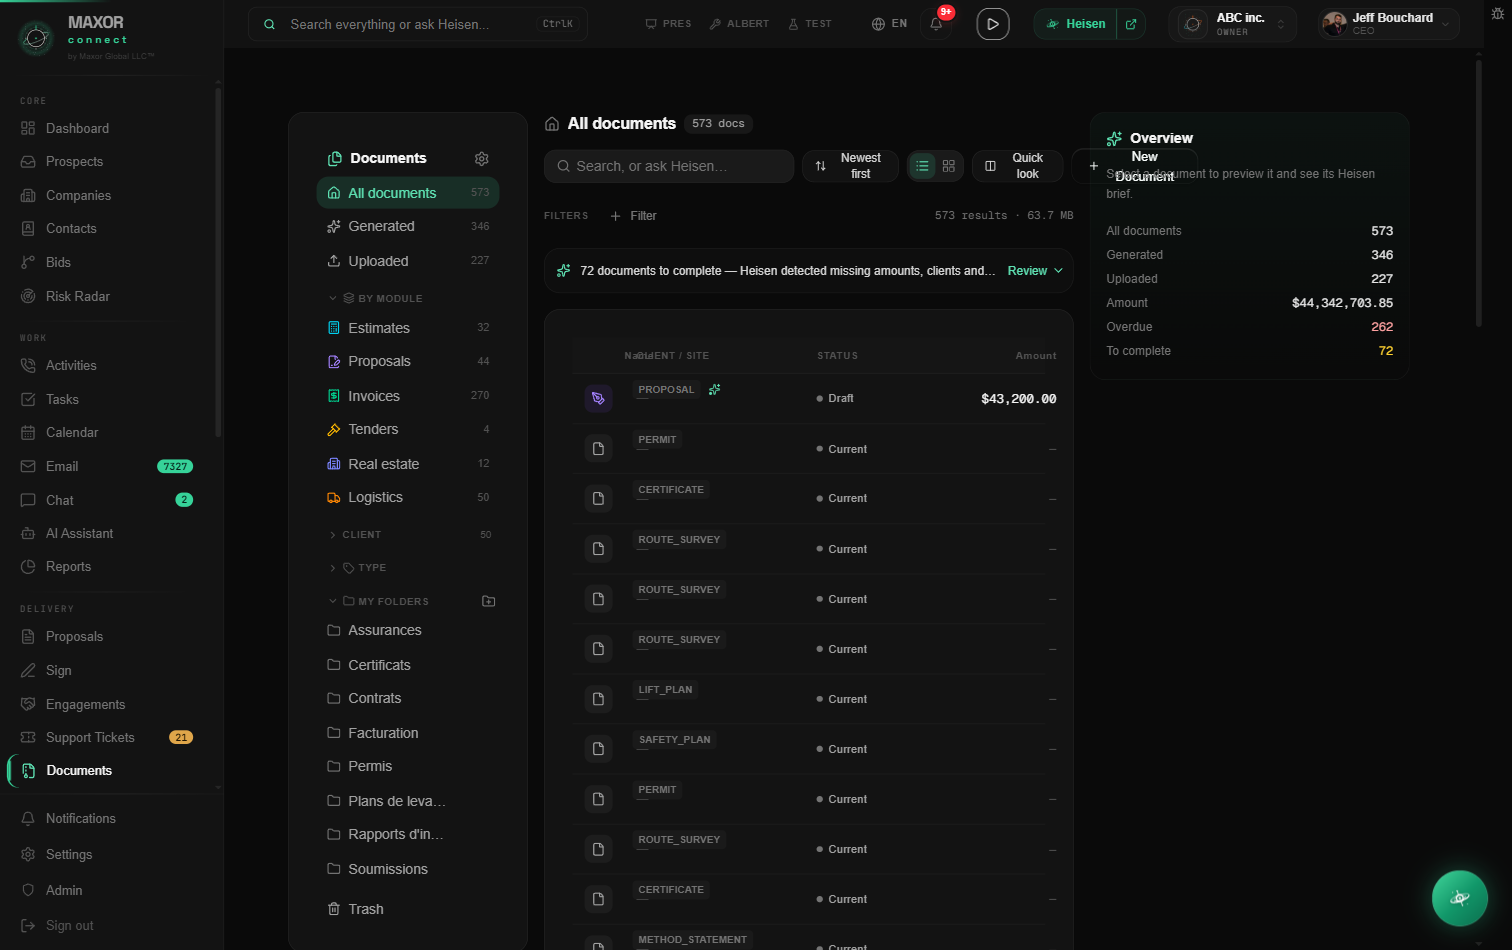Select All documents filter
Viewport: 1512px width, 950px height.
click(408, 193)
